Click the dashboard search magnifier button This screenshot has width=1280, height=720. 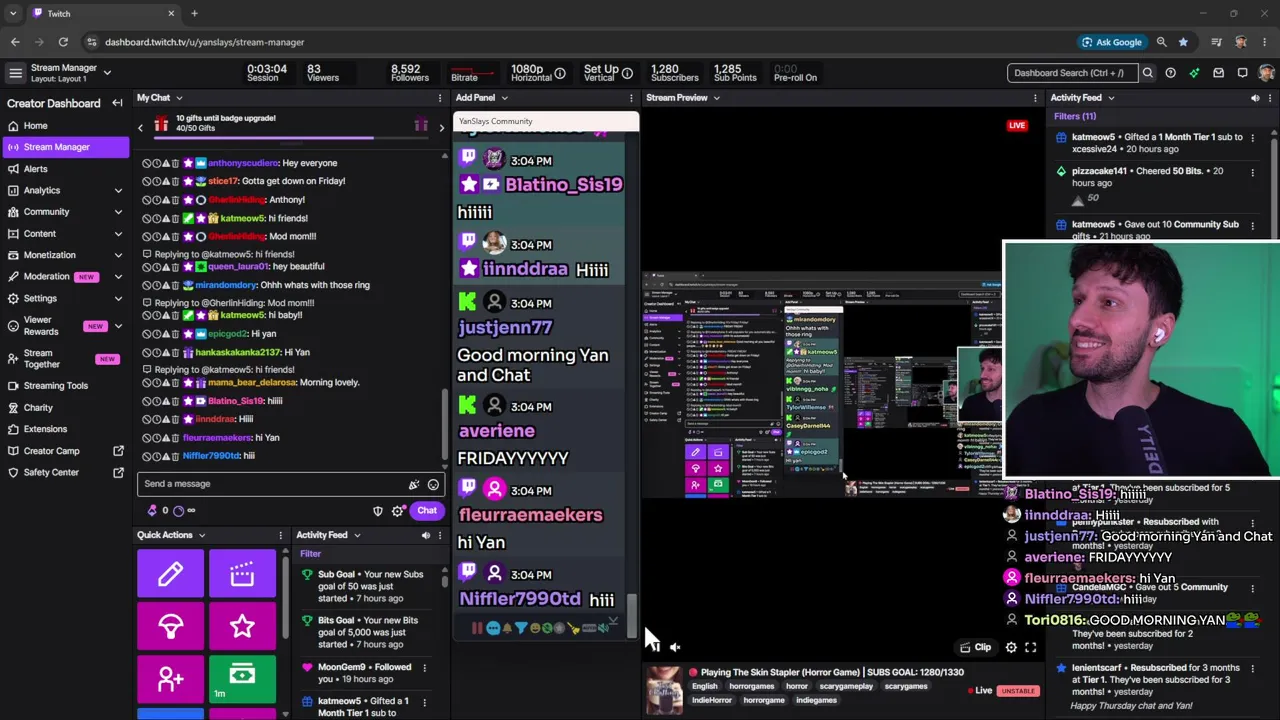[1148, 73]
